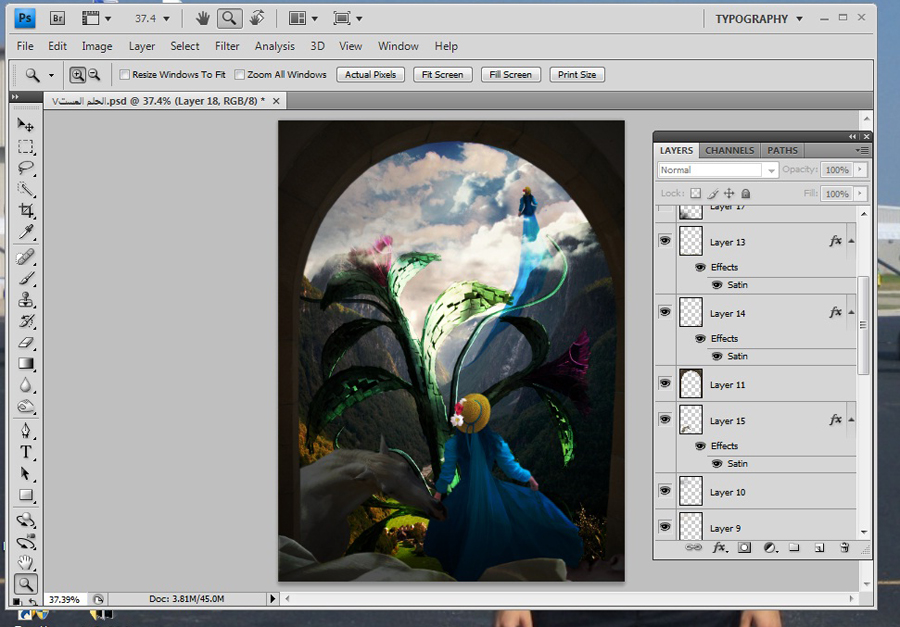
Task: Toggle lock position in Layers panel
Action: click(729, 193)
